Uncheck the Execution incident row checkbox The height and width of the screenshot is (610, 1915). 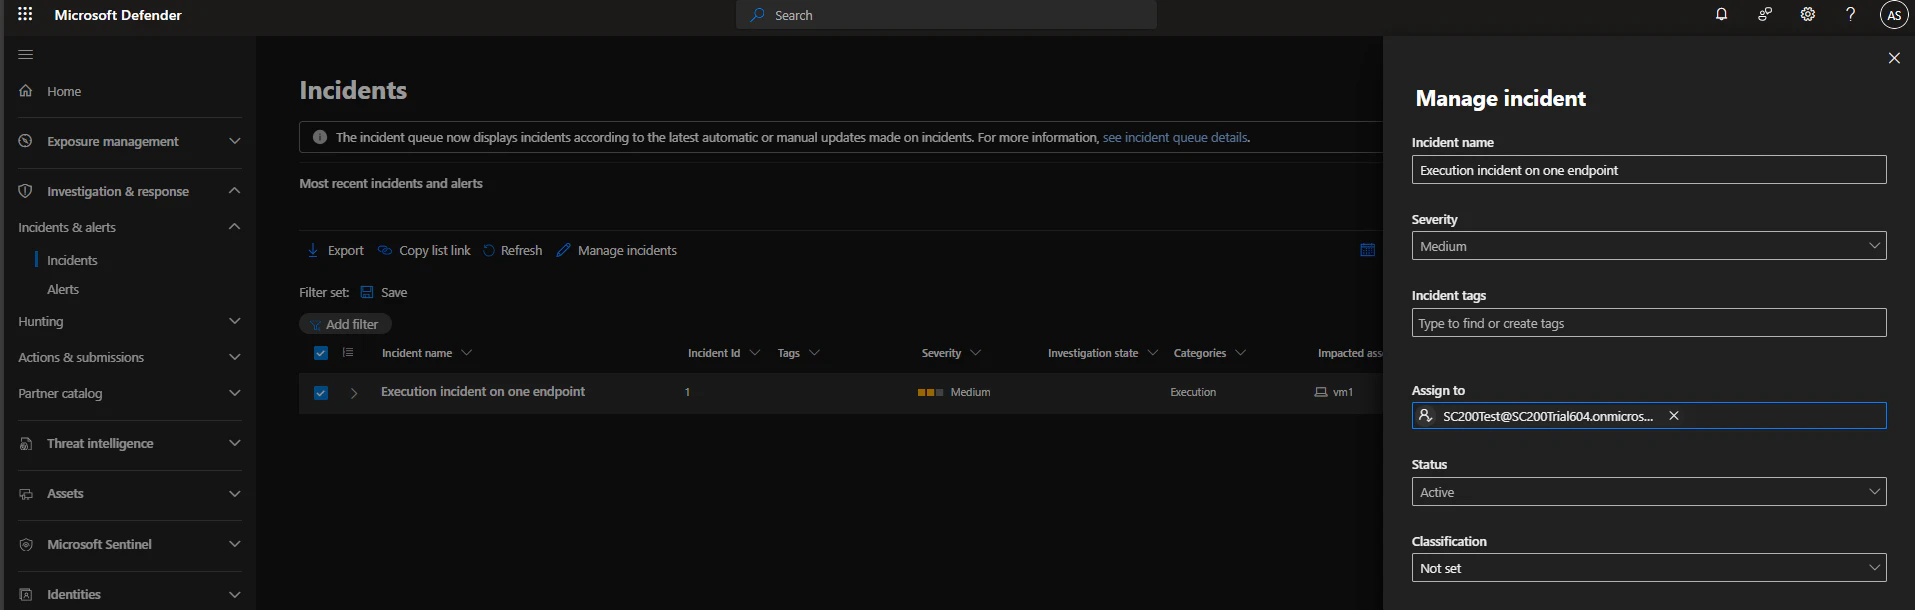point(321,393)
